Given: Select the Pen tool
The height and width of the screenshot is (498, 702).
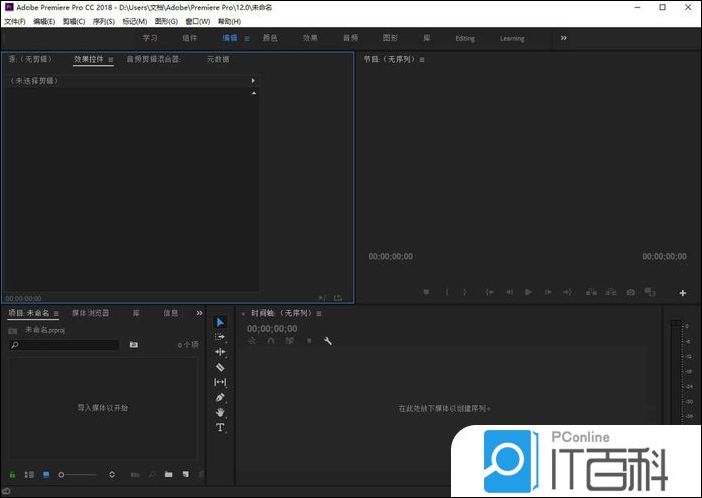Looking at the screenshot, I should coord(220,397).
